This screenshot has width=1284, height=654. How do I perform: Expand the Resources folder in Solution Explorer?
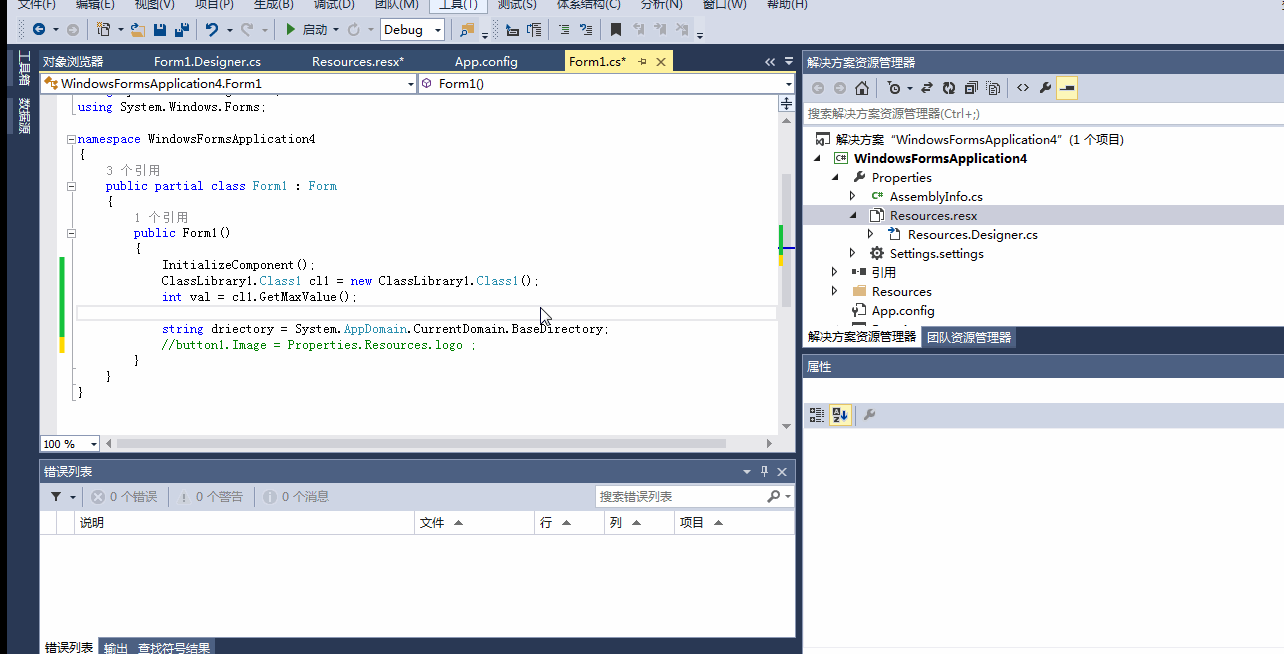pyautogui.click(x=835, y=291)
